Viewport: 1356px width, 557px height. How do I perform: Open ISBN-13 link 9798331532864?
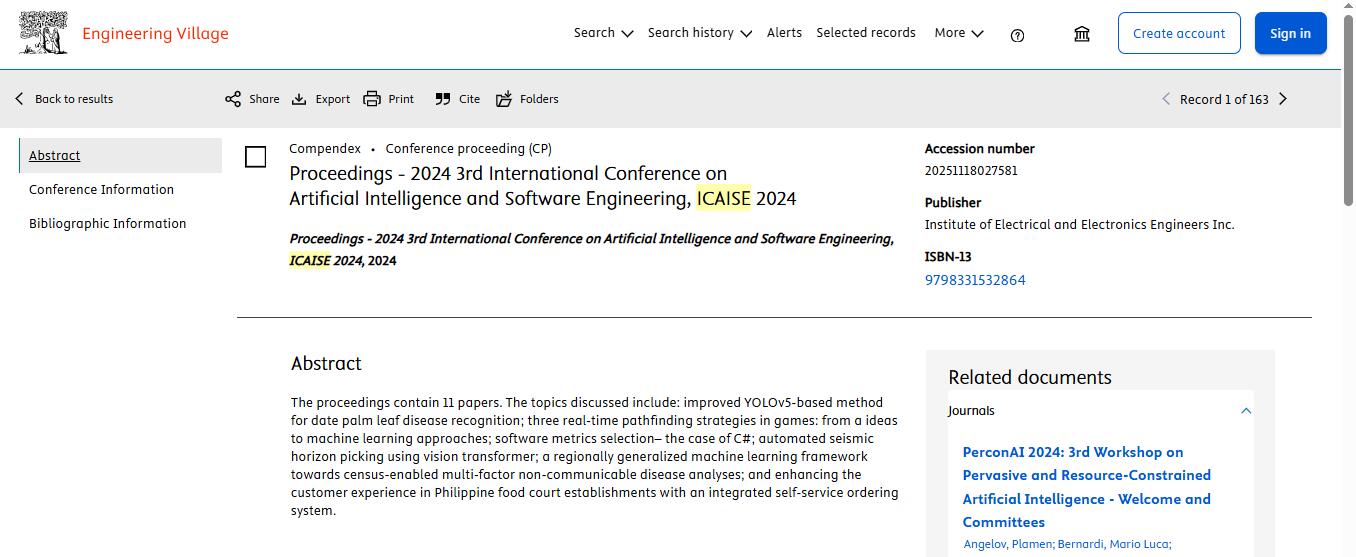(x=975, y=280)
